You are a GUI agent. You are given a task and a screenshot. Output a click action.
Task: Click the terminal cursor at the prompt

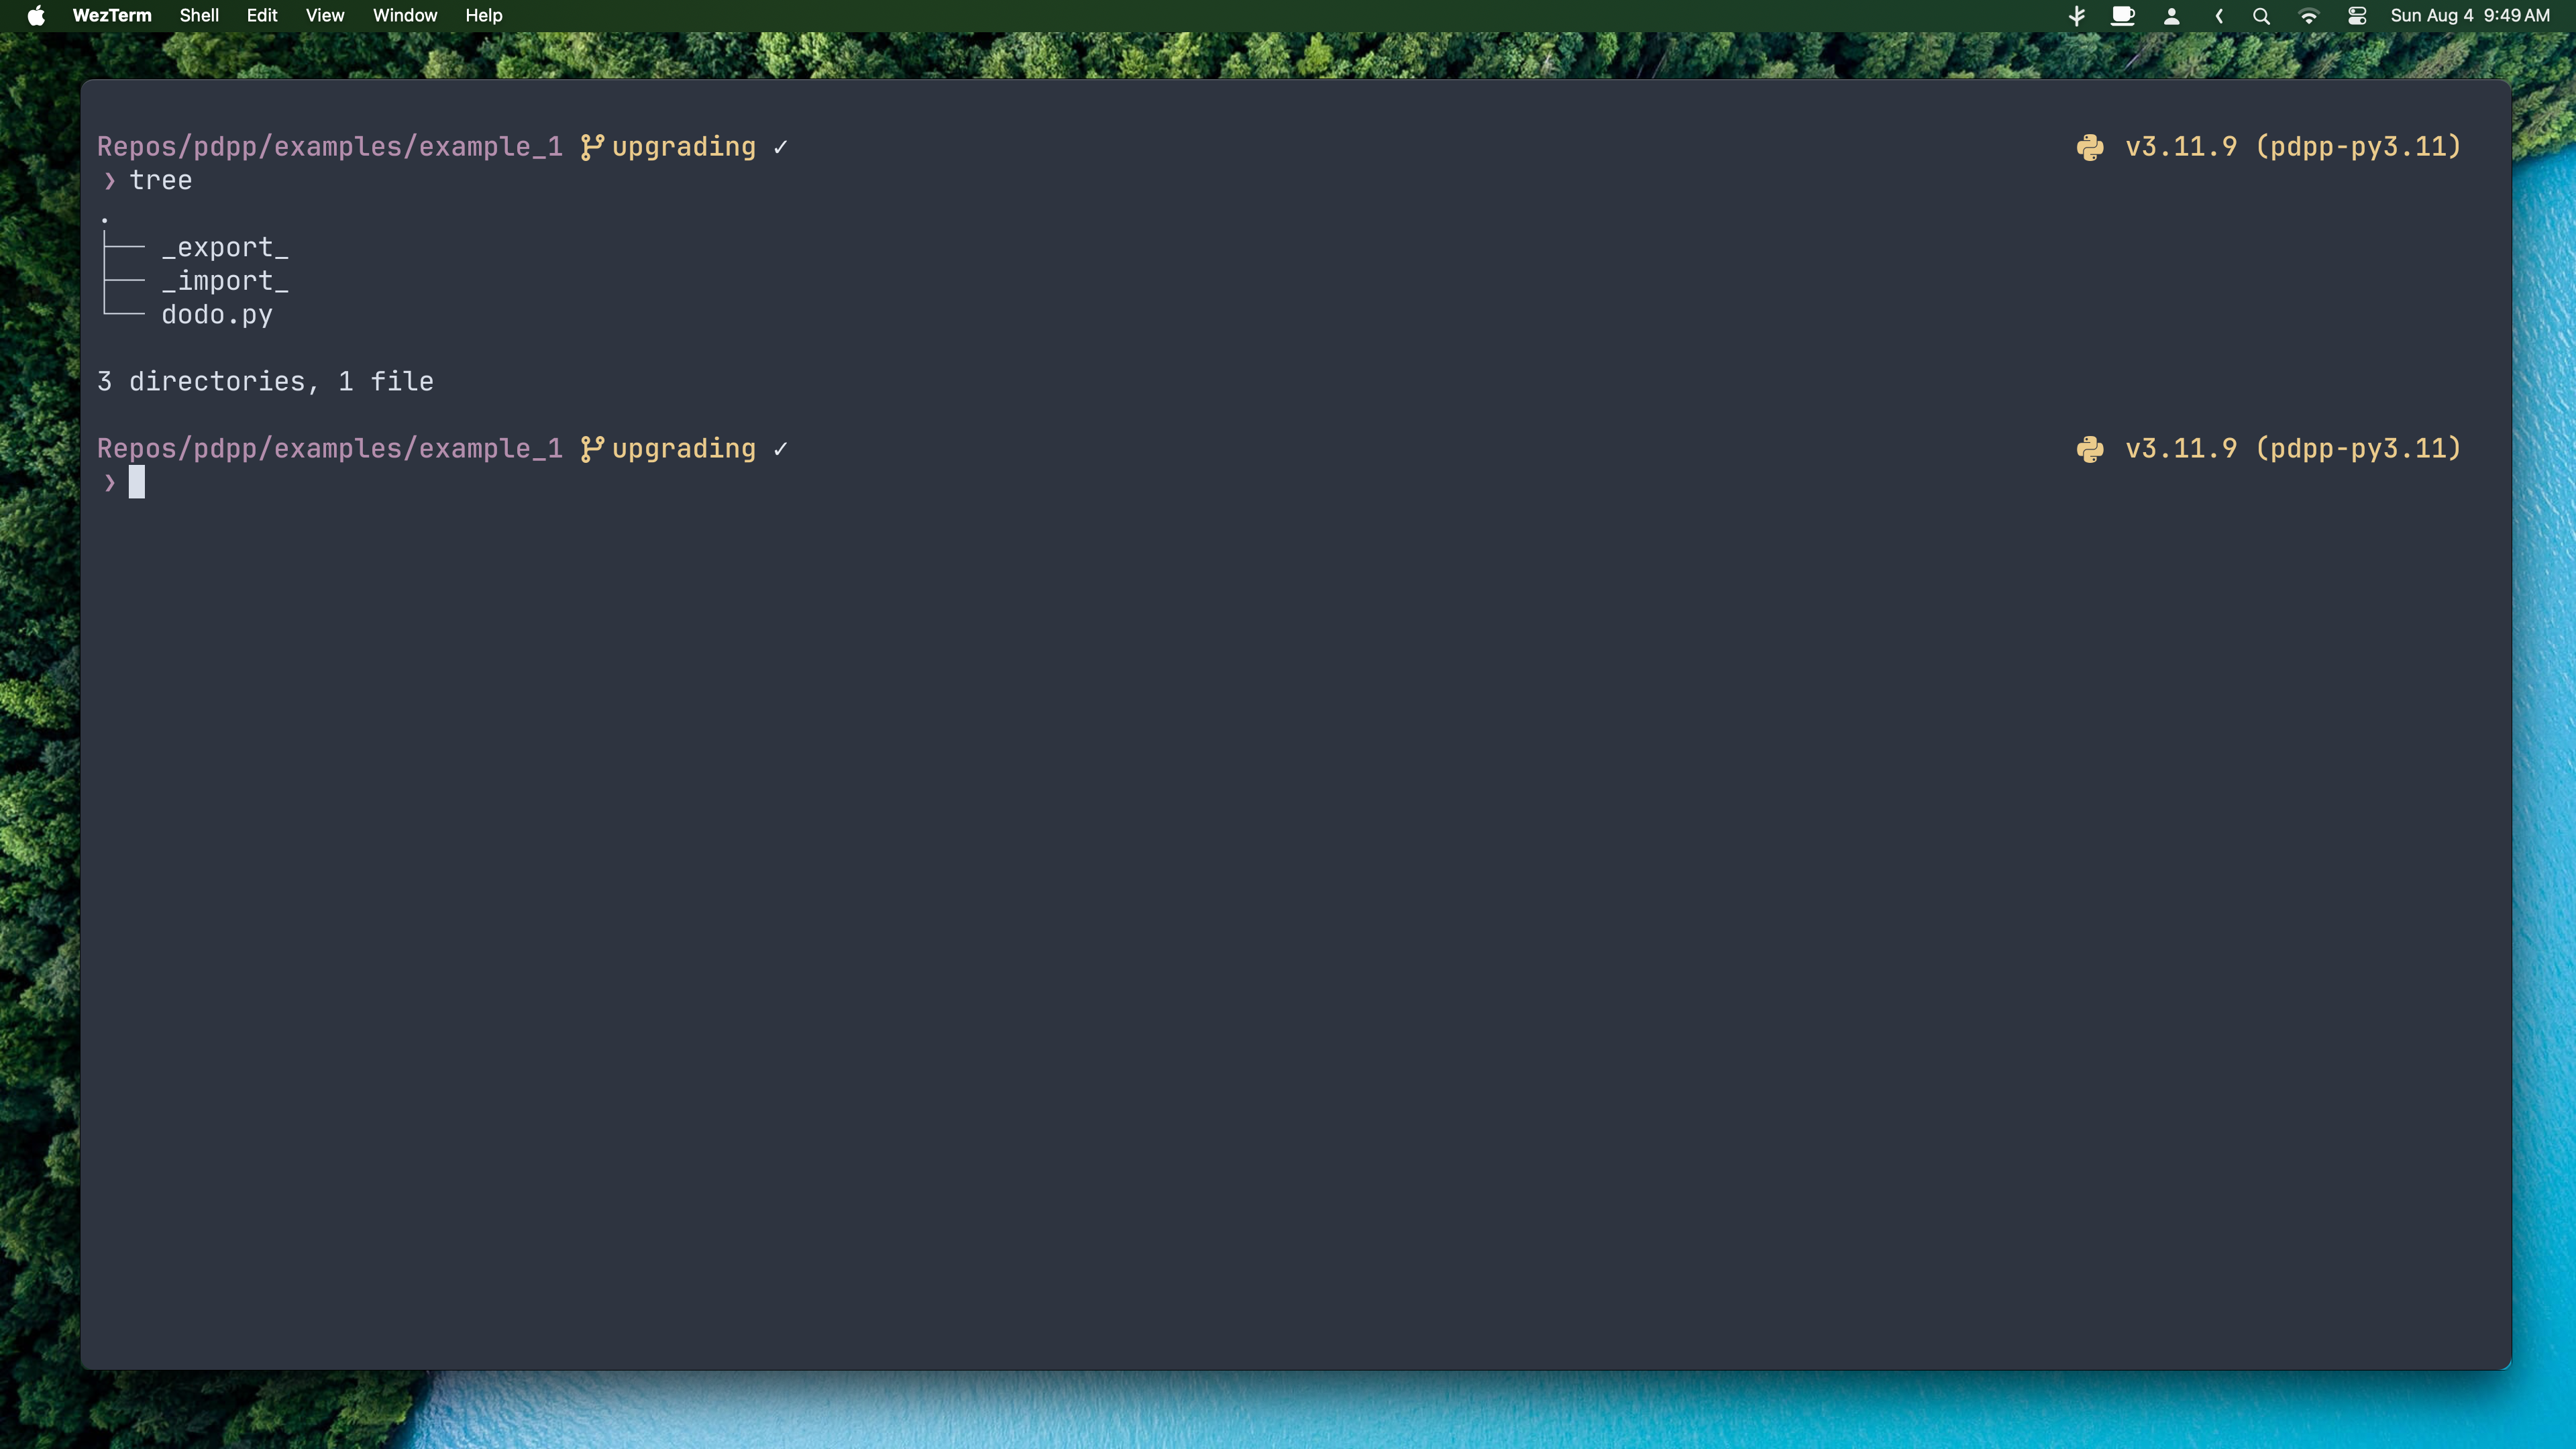tap(137, 482)
